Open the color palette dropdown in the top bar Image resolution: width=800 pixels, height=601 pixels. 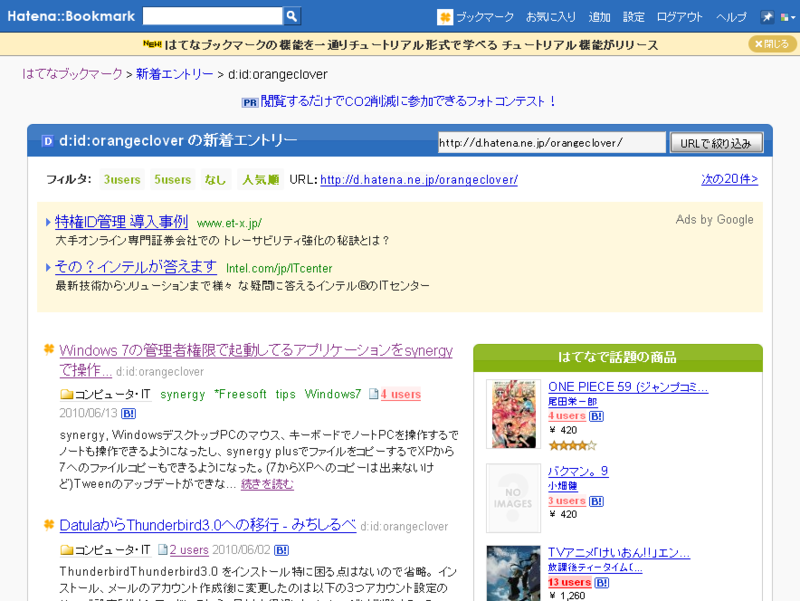tap(787, 15)
